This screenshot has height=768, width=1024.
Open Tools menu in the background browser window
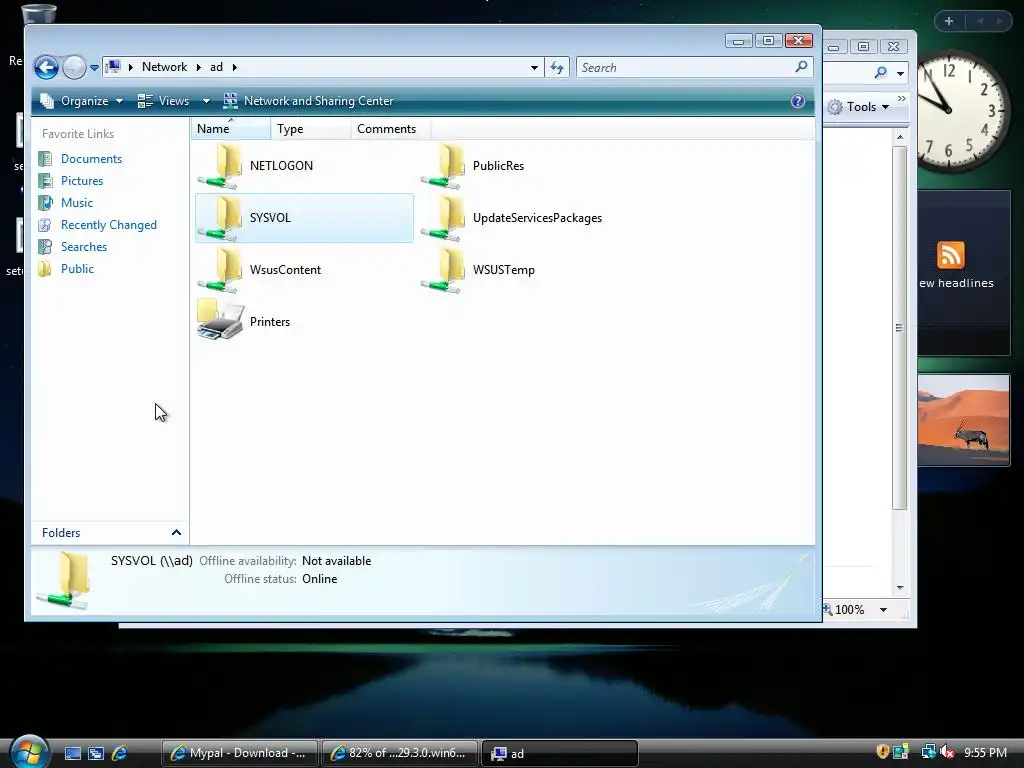[859, 106]
